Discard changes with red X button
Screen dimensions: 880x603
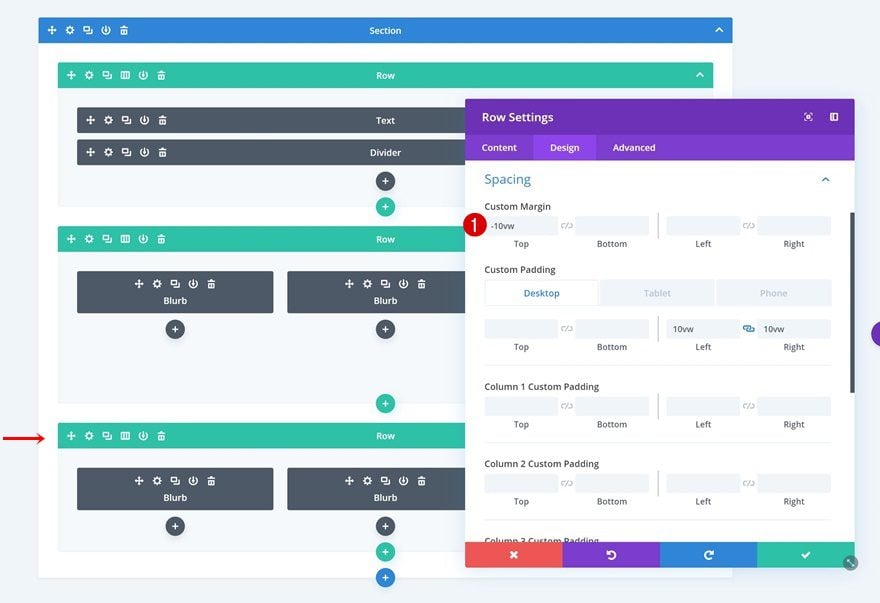514,555
